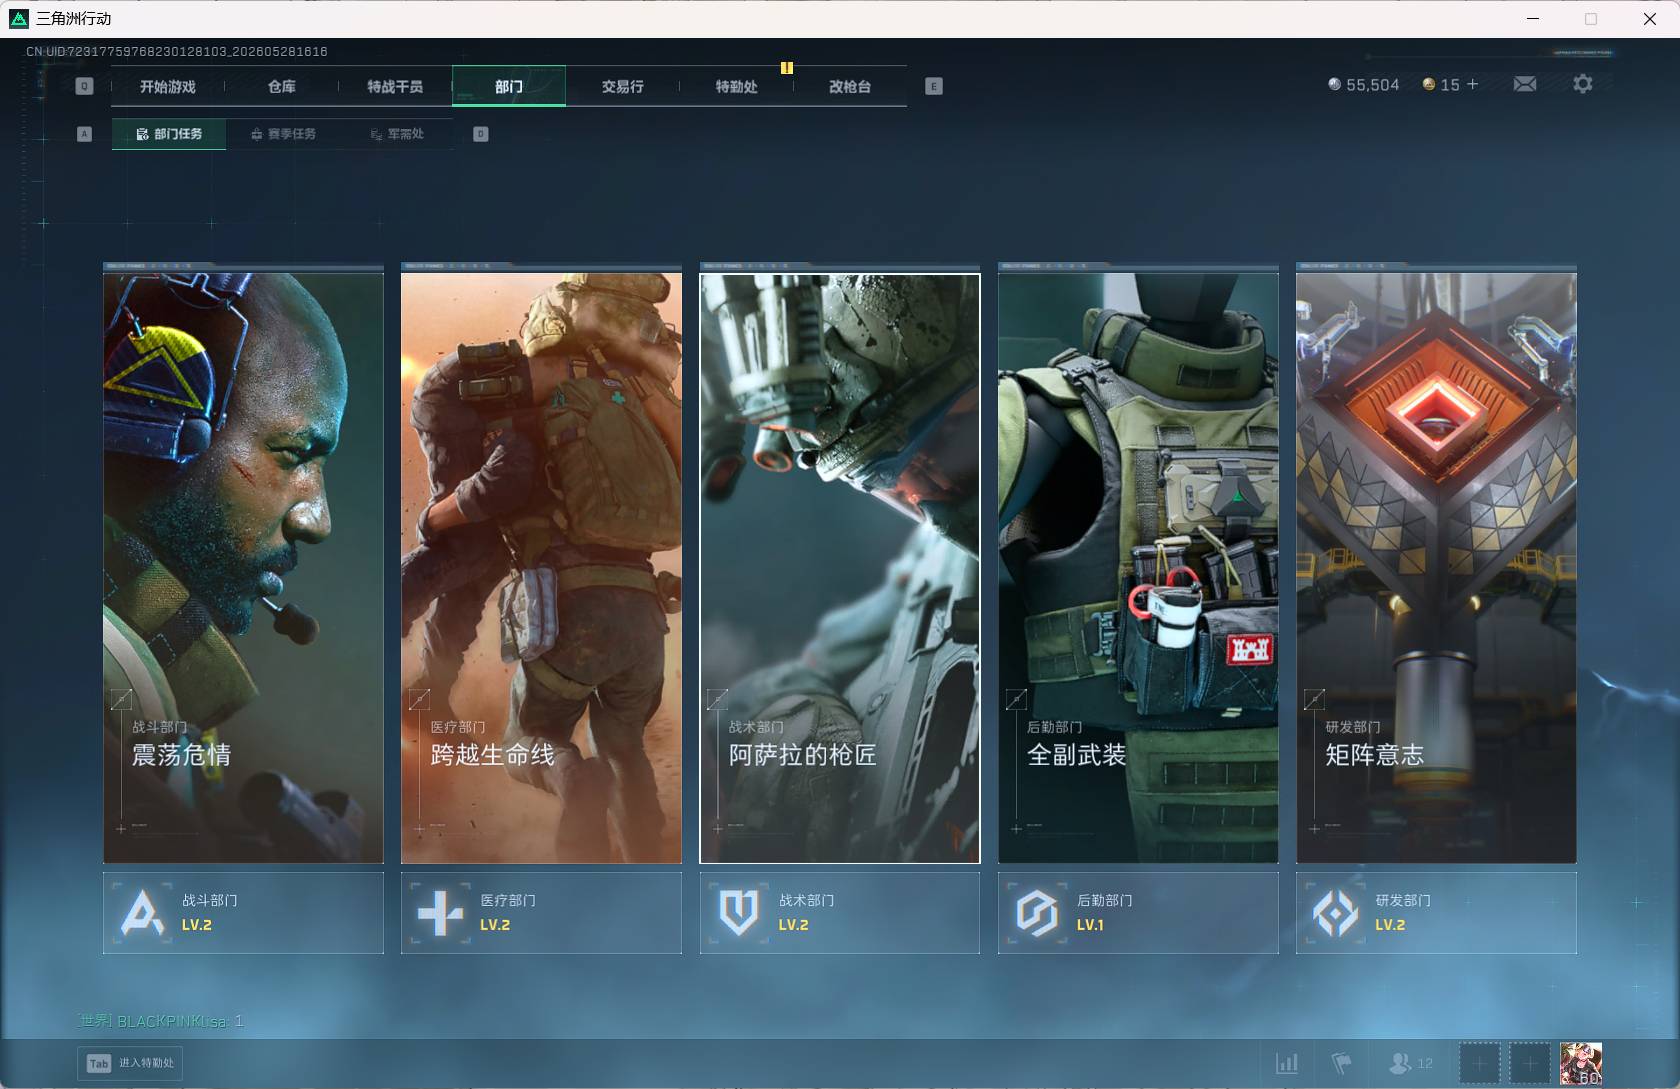This screenshot has height=1089, width=1680.
Task: Click the Q key navigation hint icon
Action: 84,86
